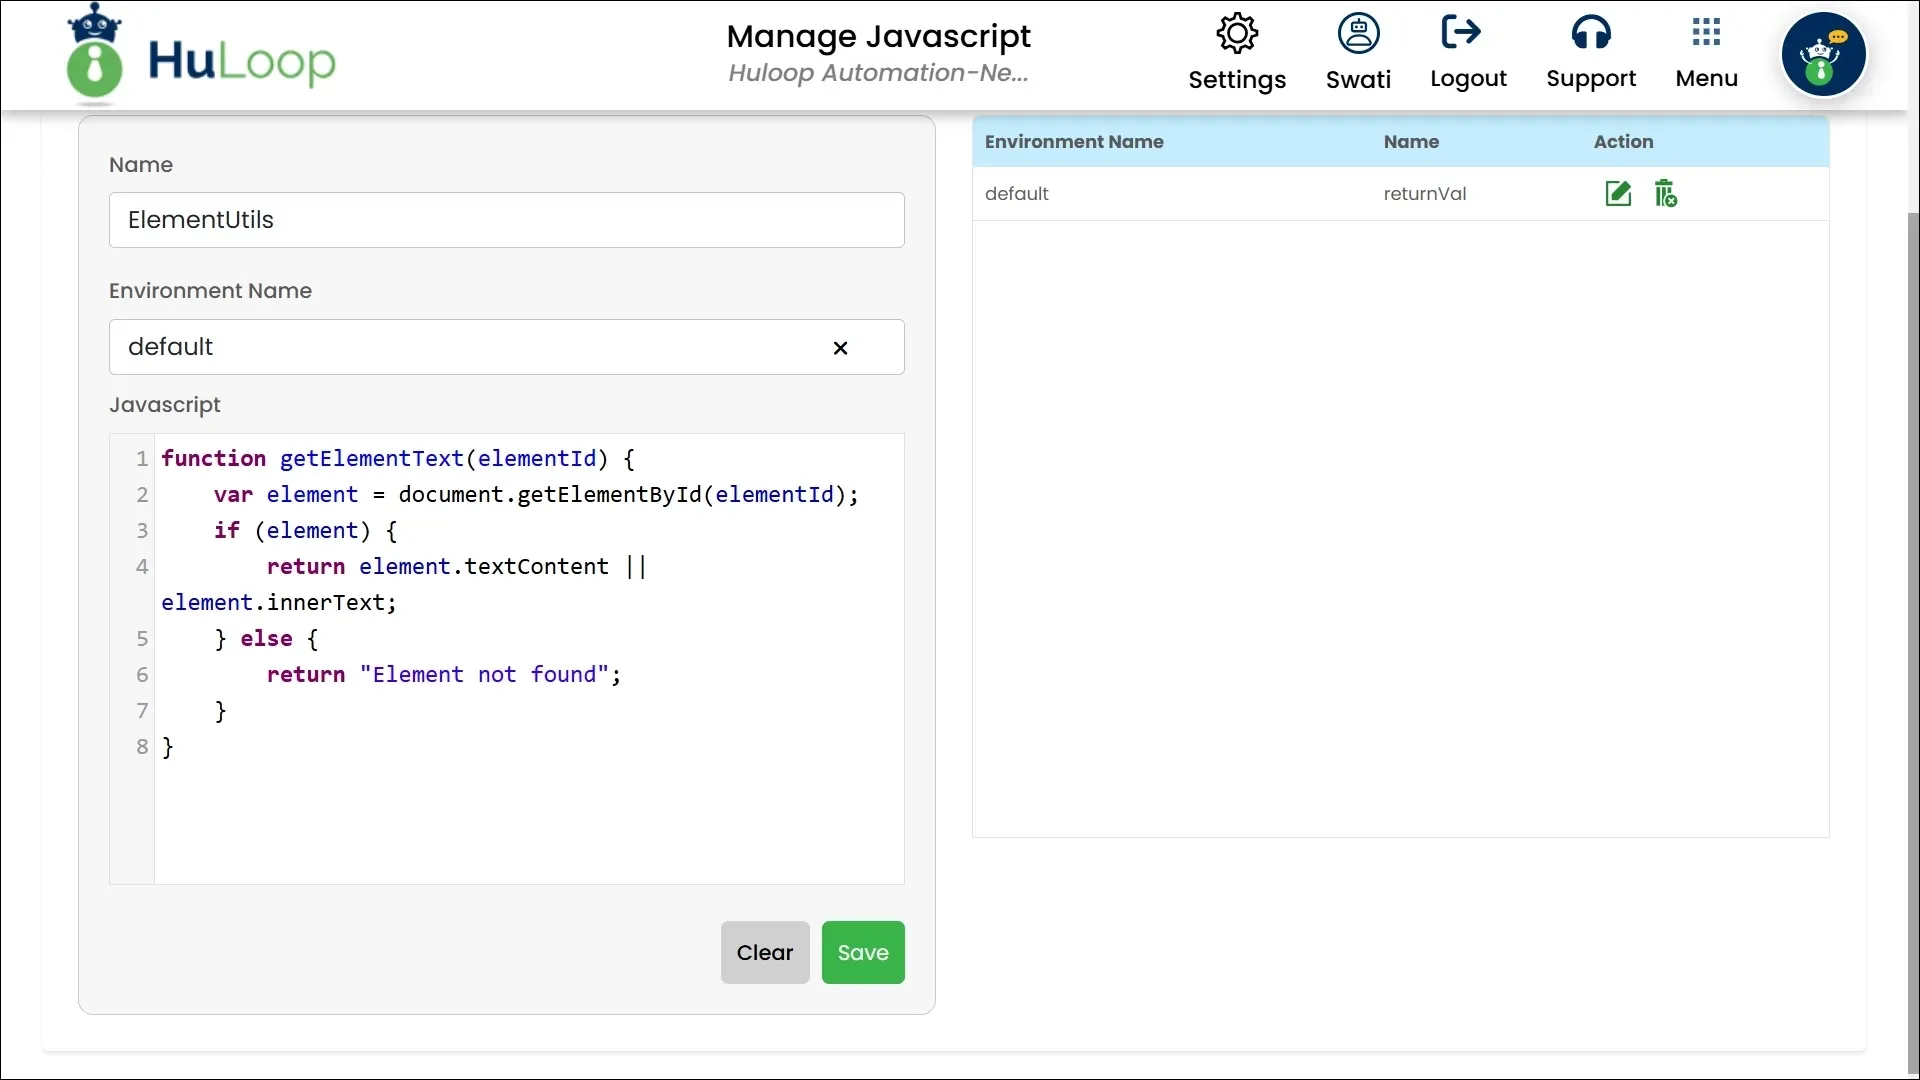
Task: Open the Settings gear icon
Action: click(x=1237, y=34)
